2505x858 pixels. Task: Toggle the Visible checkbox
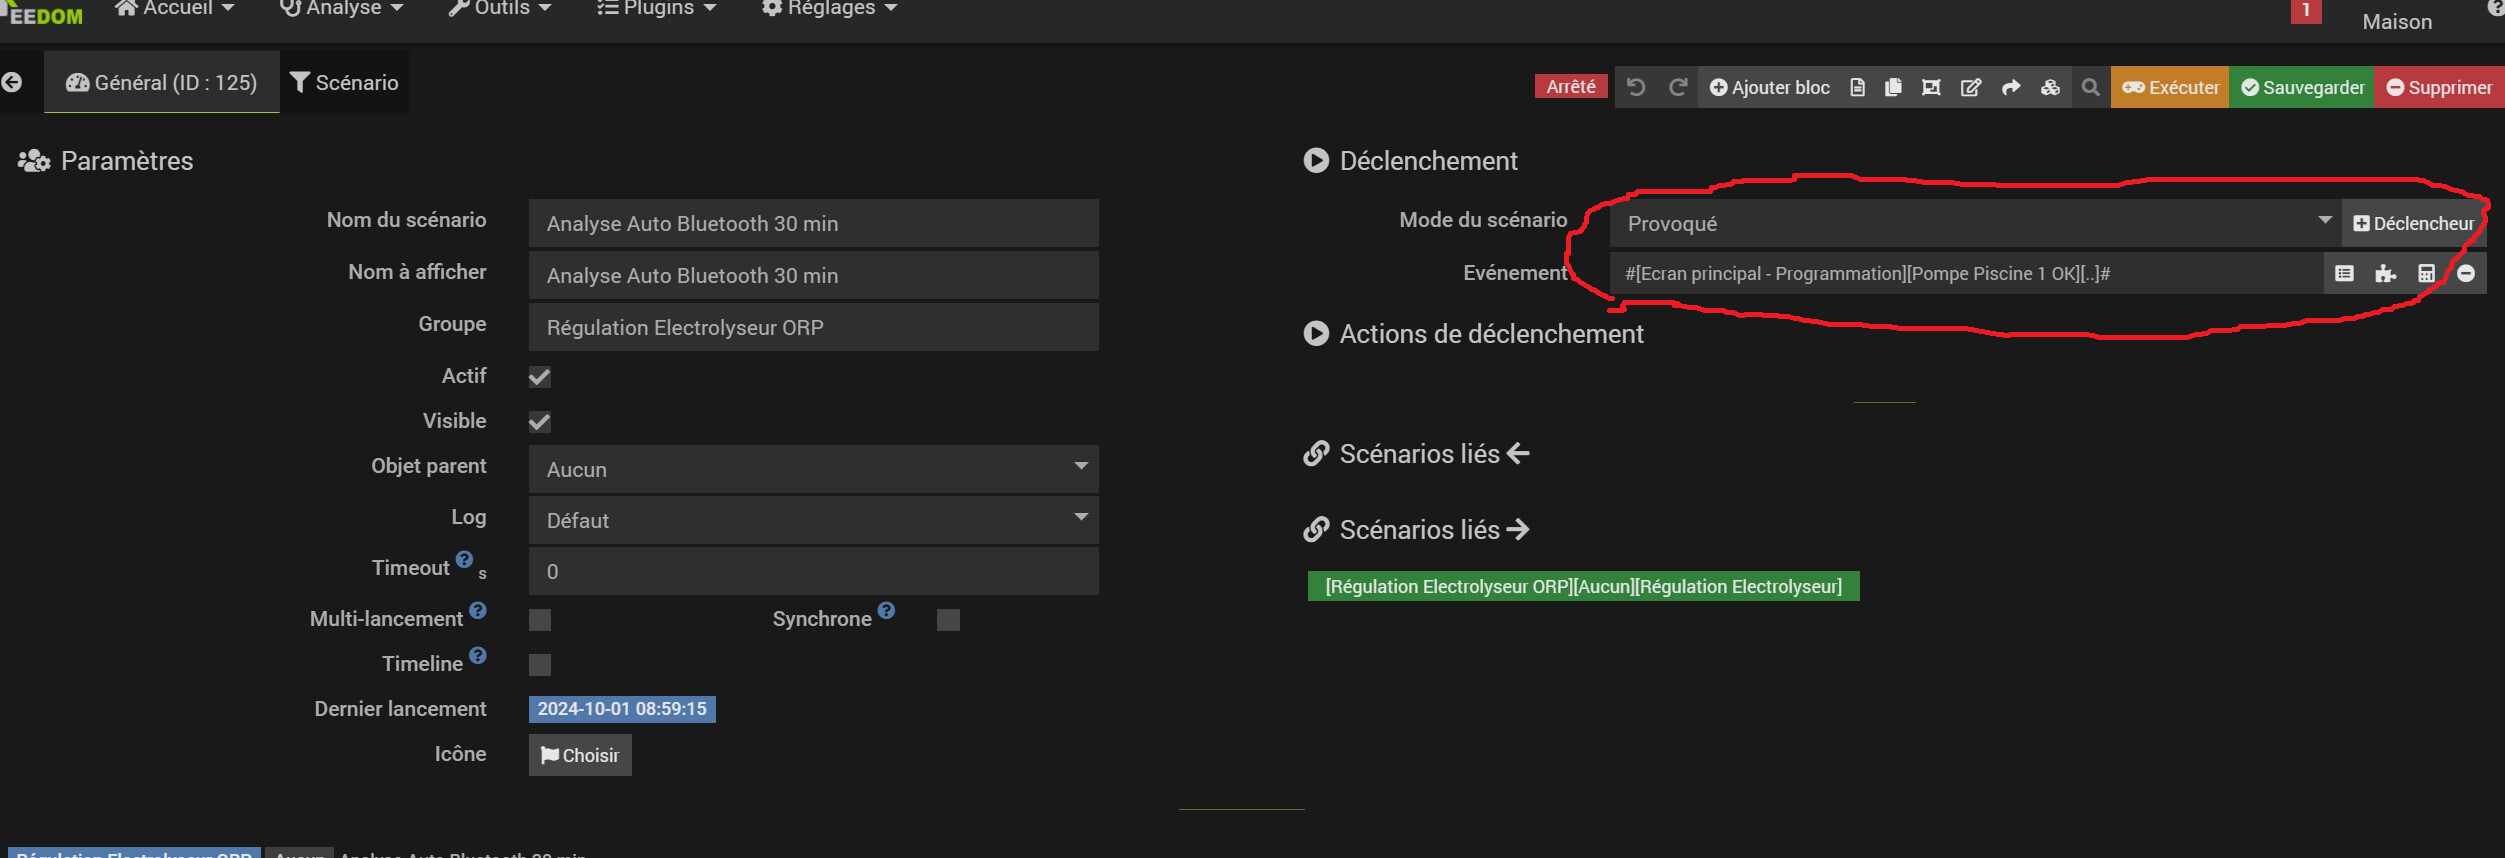click(540, 422)
